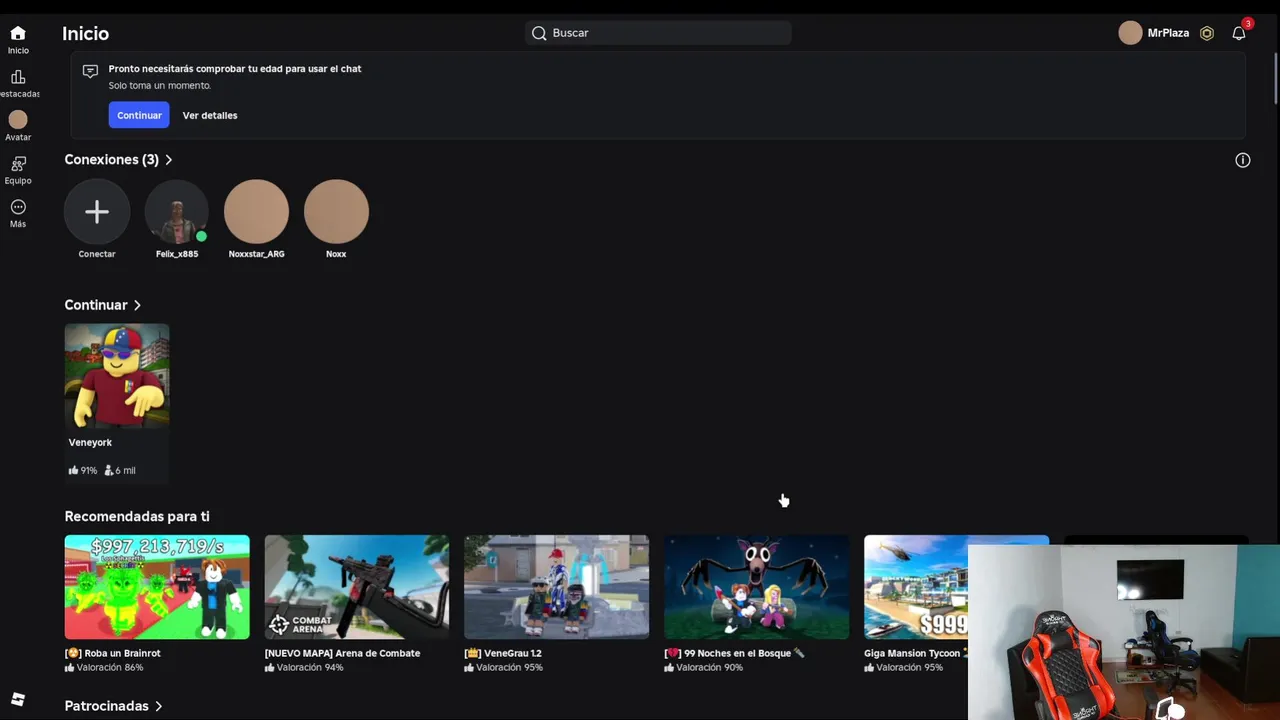
Task: Click 'Giga Mansion Tycoon' title text
Action: click(912, 653)
